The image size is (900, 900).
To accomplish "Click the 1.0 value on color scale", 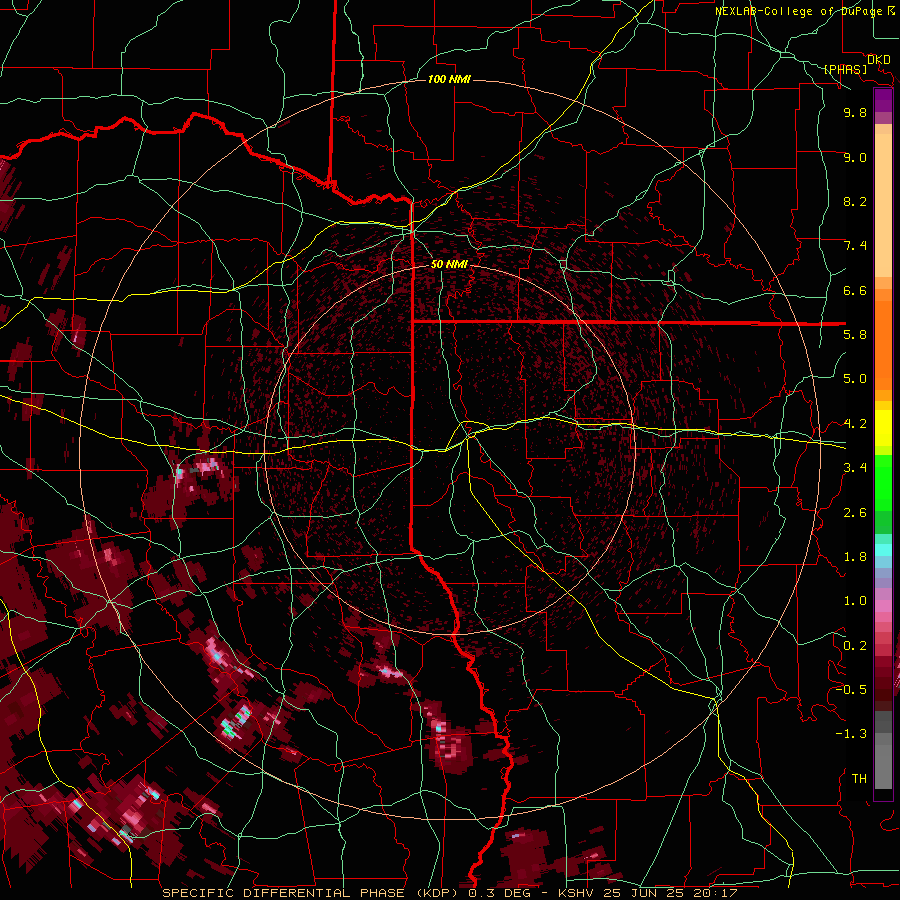I will pos(855,601).
